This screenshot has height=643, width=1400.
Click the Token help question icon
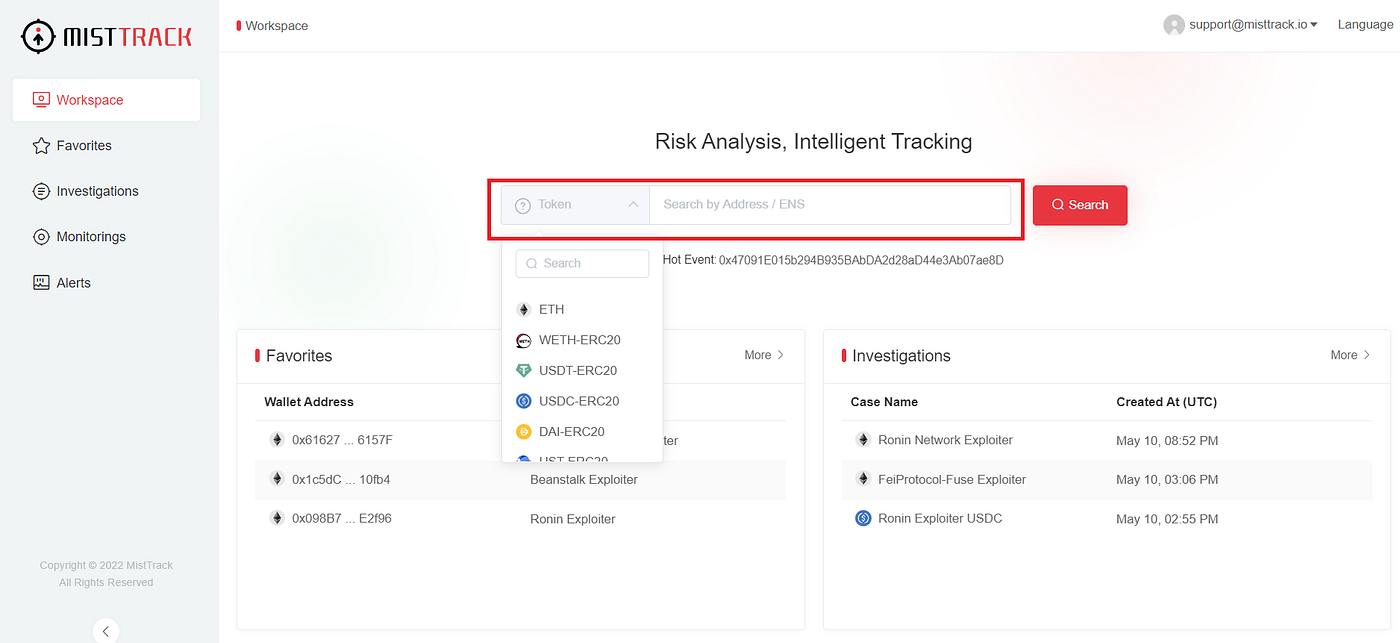tap(523, 205)
